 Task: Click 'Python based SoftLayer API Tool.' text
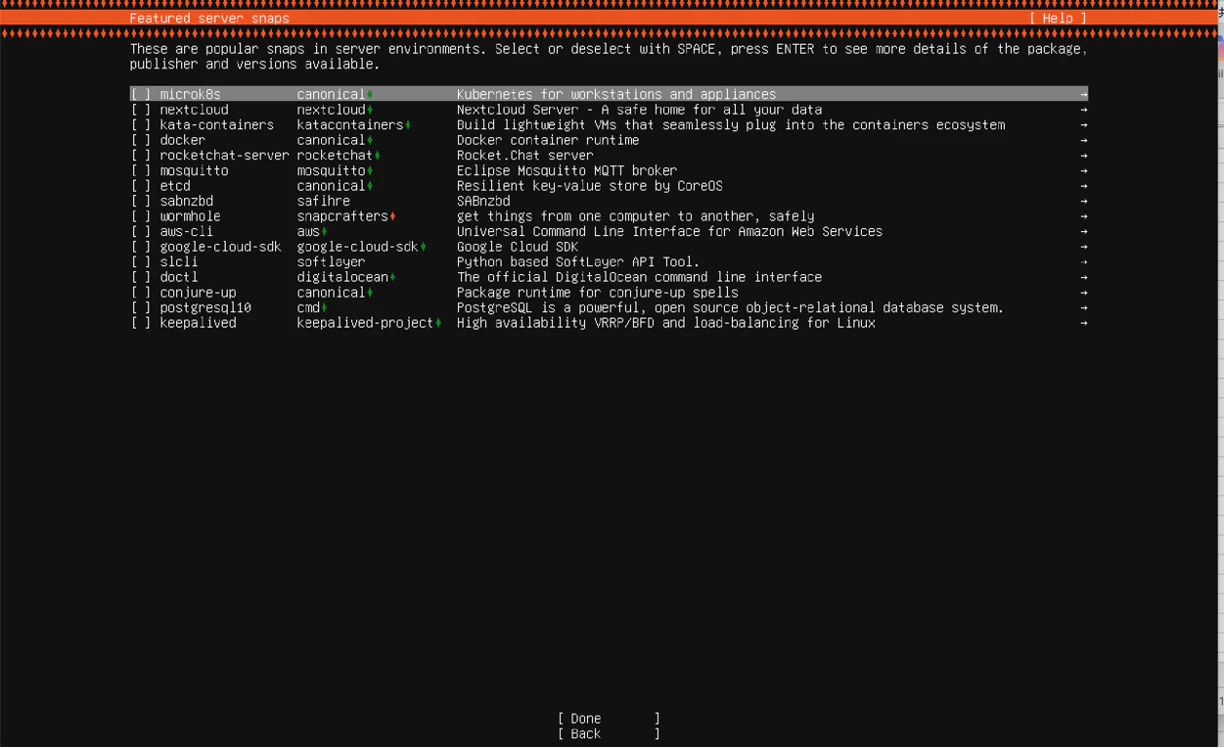click(x=578, y=262)
